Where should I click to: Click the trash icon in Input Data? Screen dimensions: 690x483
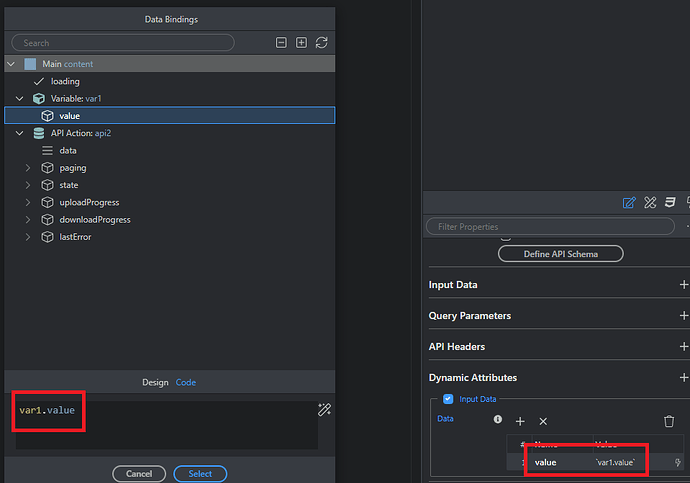tap(669, 422)
